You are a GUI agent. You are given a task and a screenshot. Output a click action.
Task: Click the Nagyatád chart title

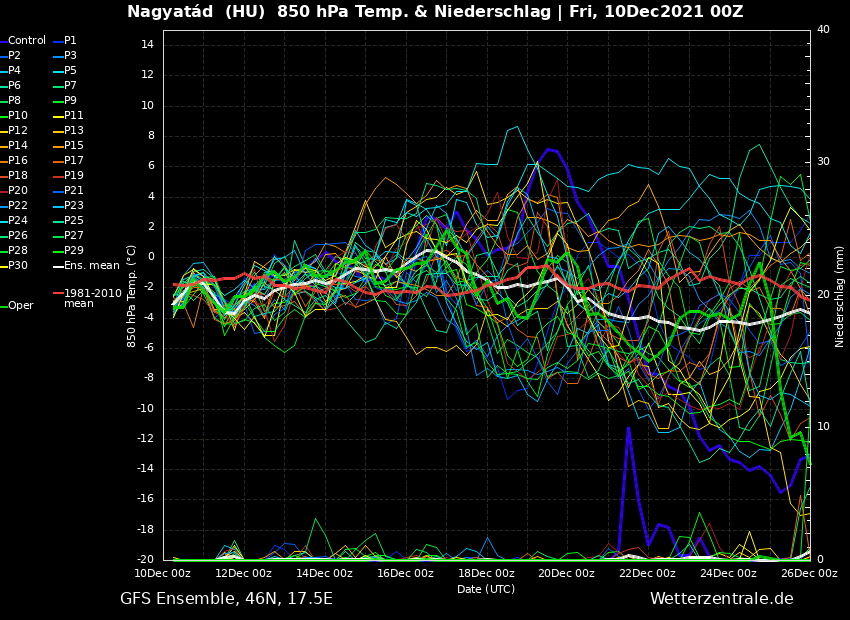(x=434, y=12)
